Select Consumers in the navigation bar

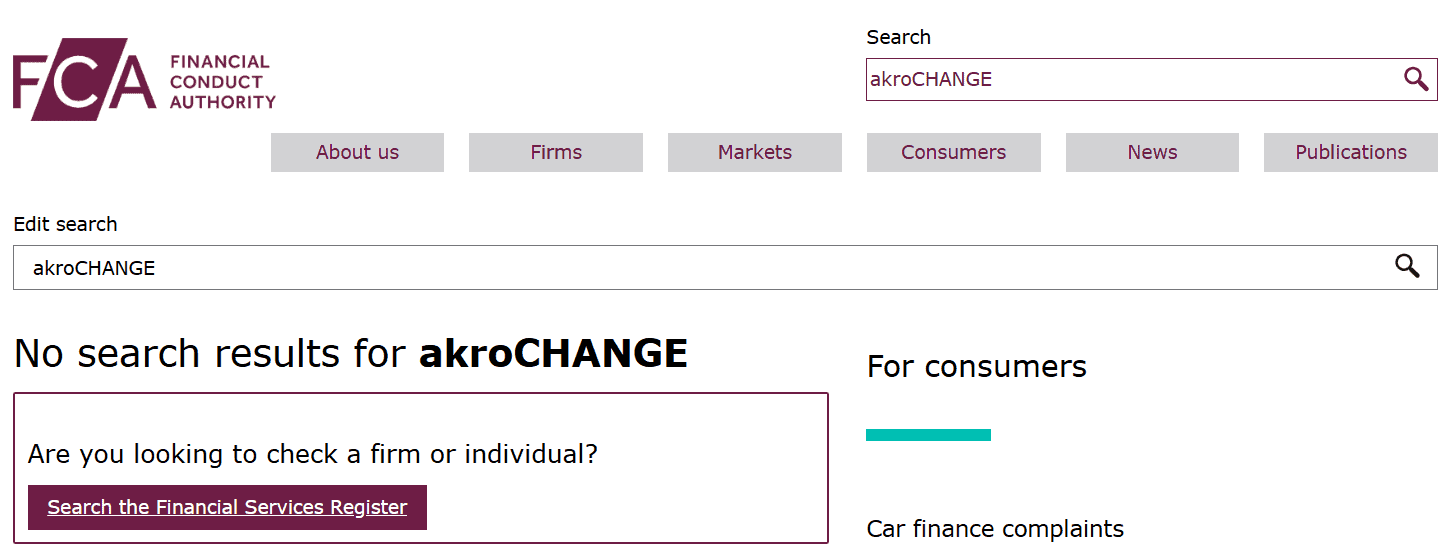tap(953, 152)
